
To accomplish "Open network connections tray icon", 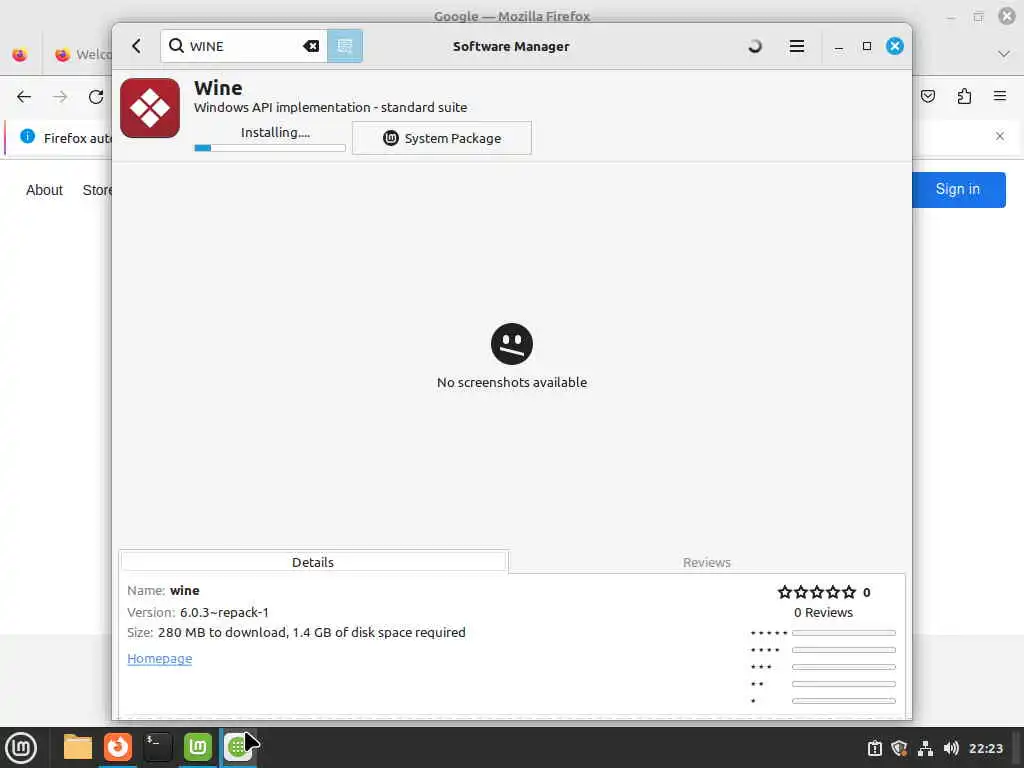I will 925,748.
